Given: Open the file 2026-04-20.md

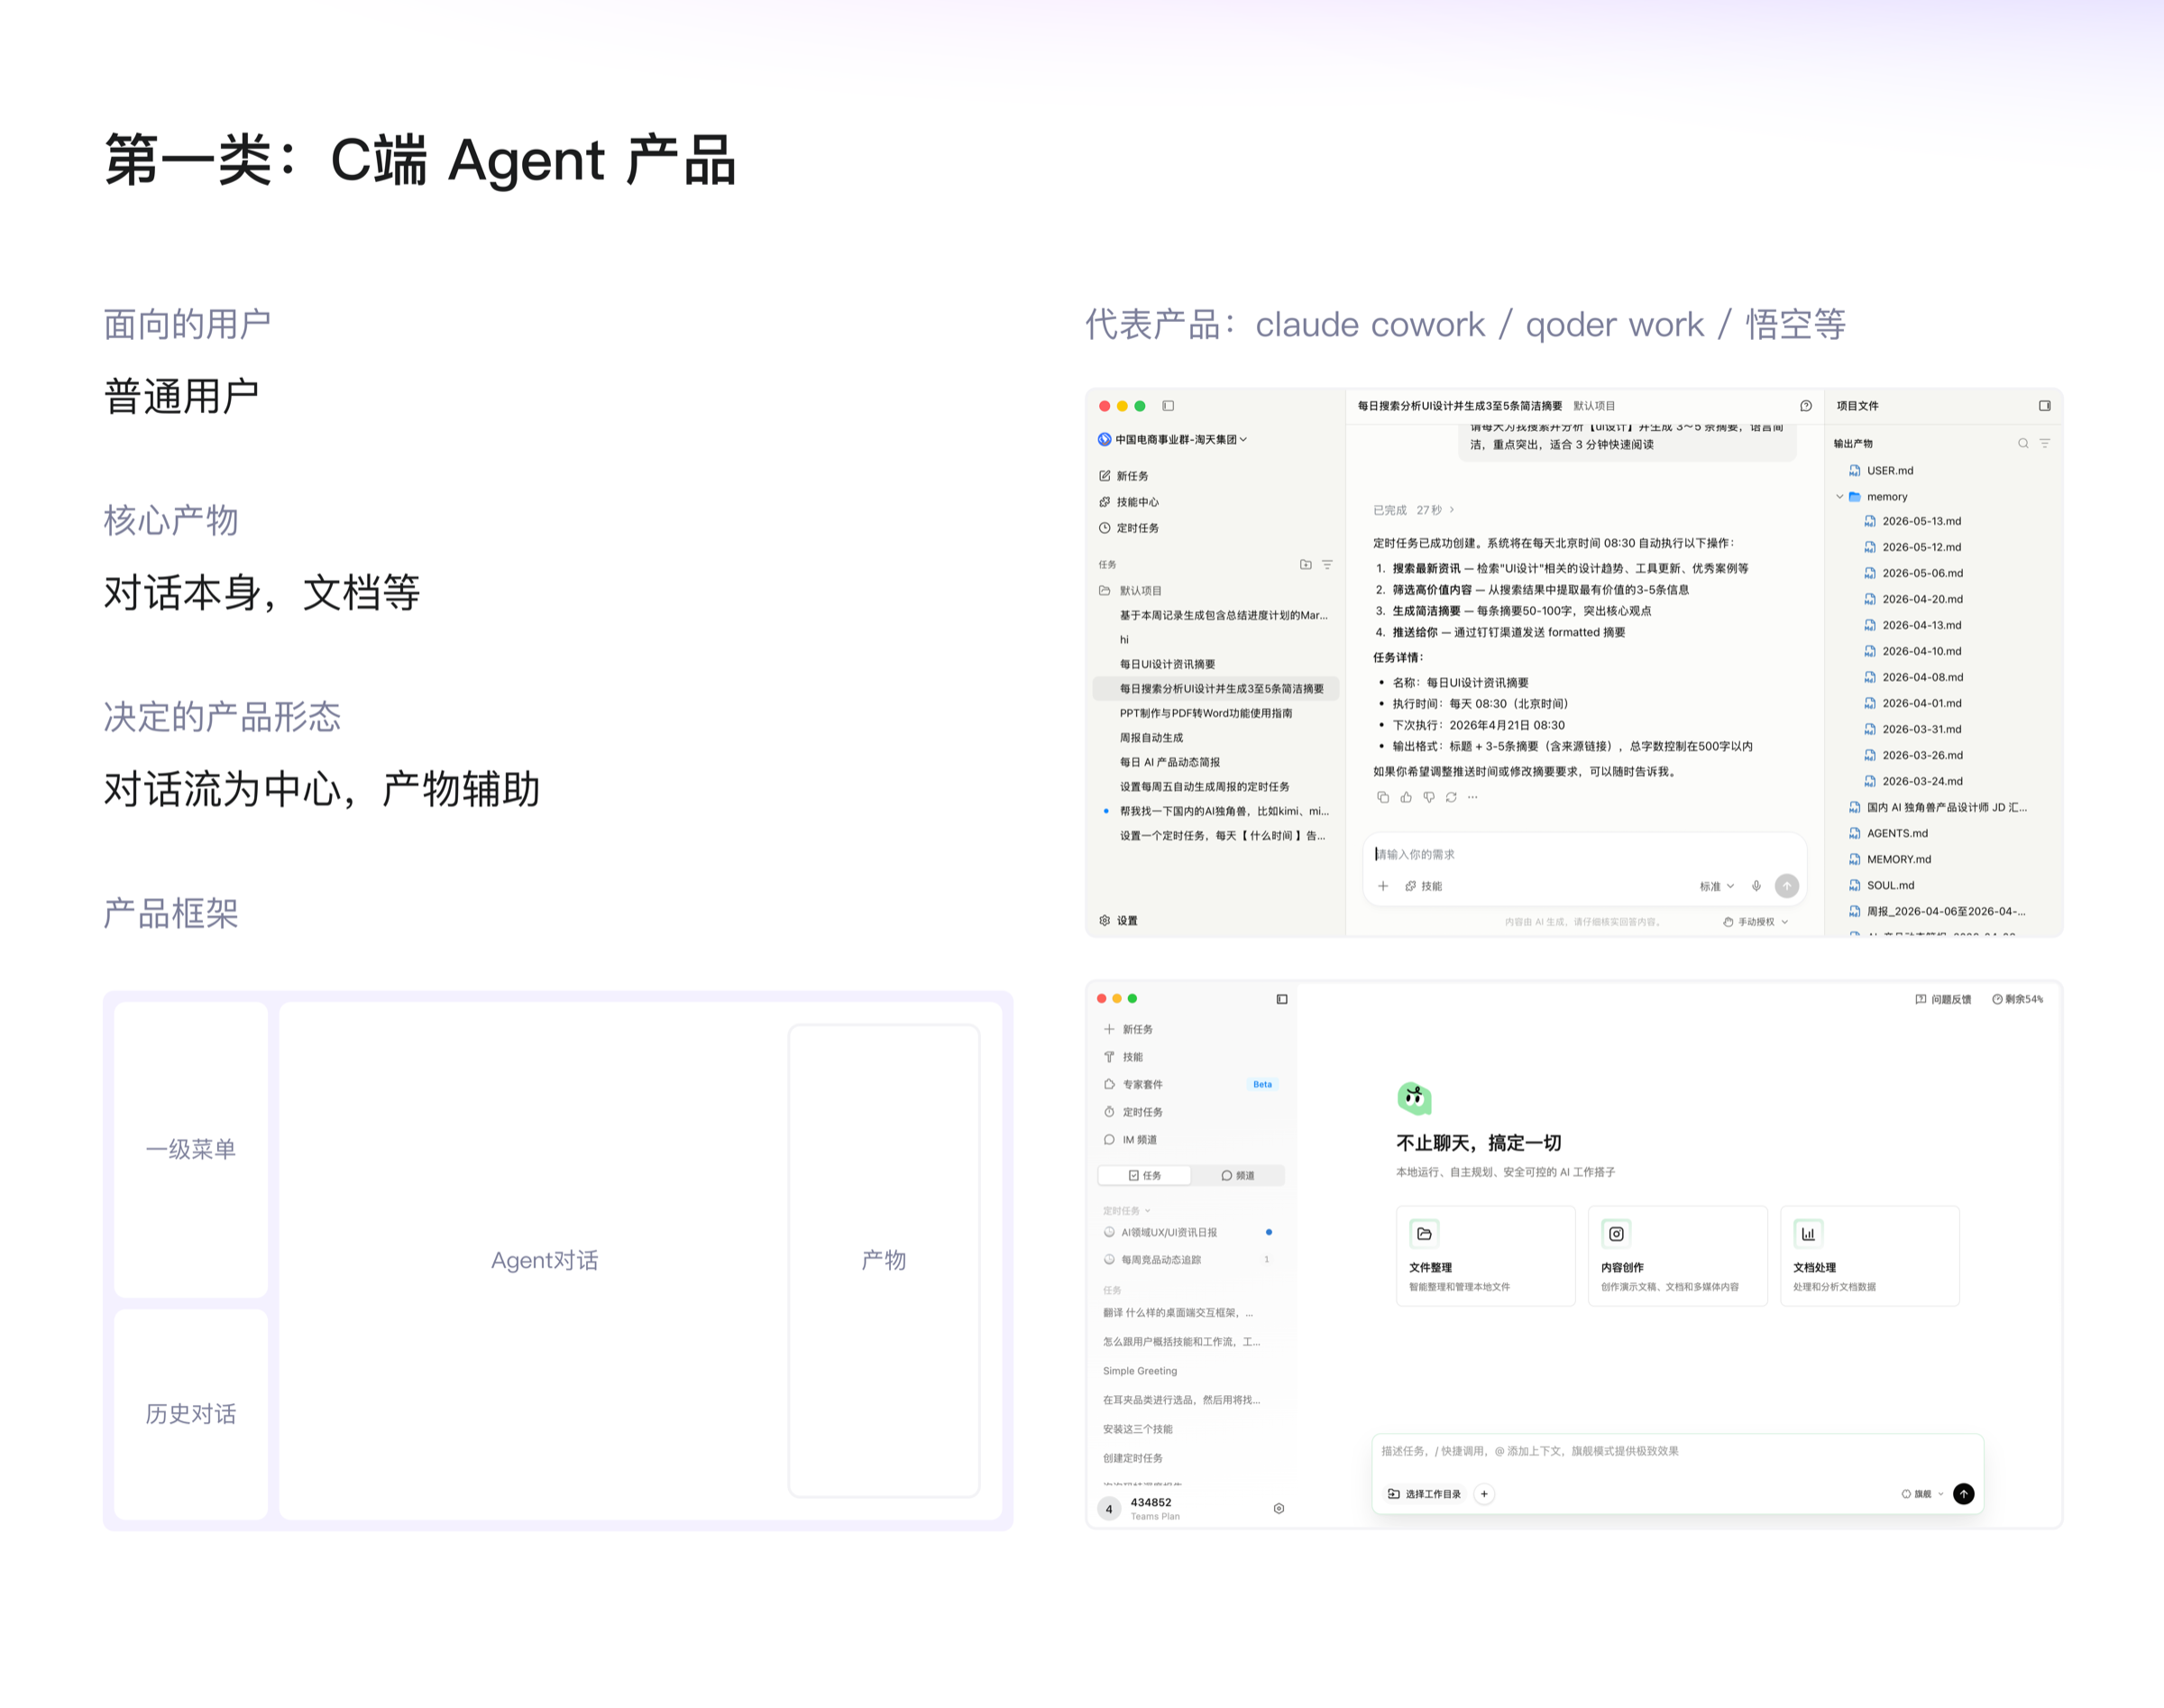Looking at the screenshot, I should (x=1913, y=599).
